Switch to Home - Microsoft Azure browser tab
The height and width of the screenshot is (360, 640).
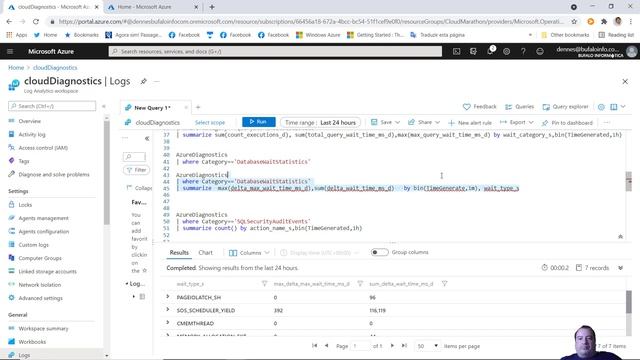(x=152, y=7)
